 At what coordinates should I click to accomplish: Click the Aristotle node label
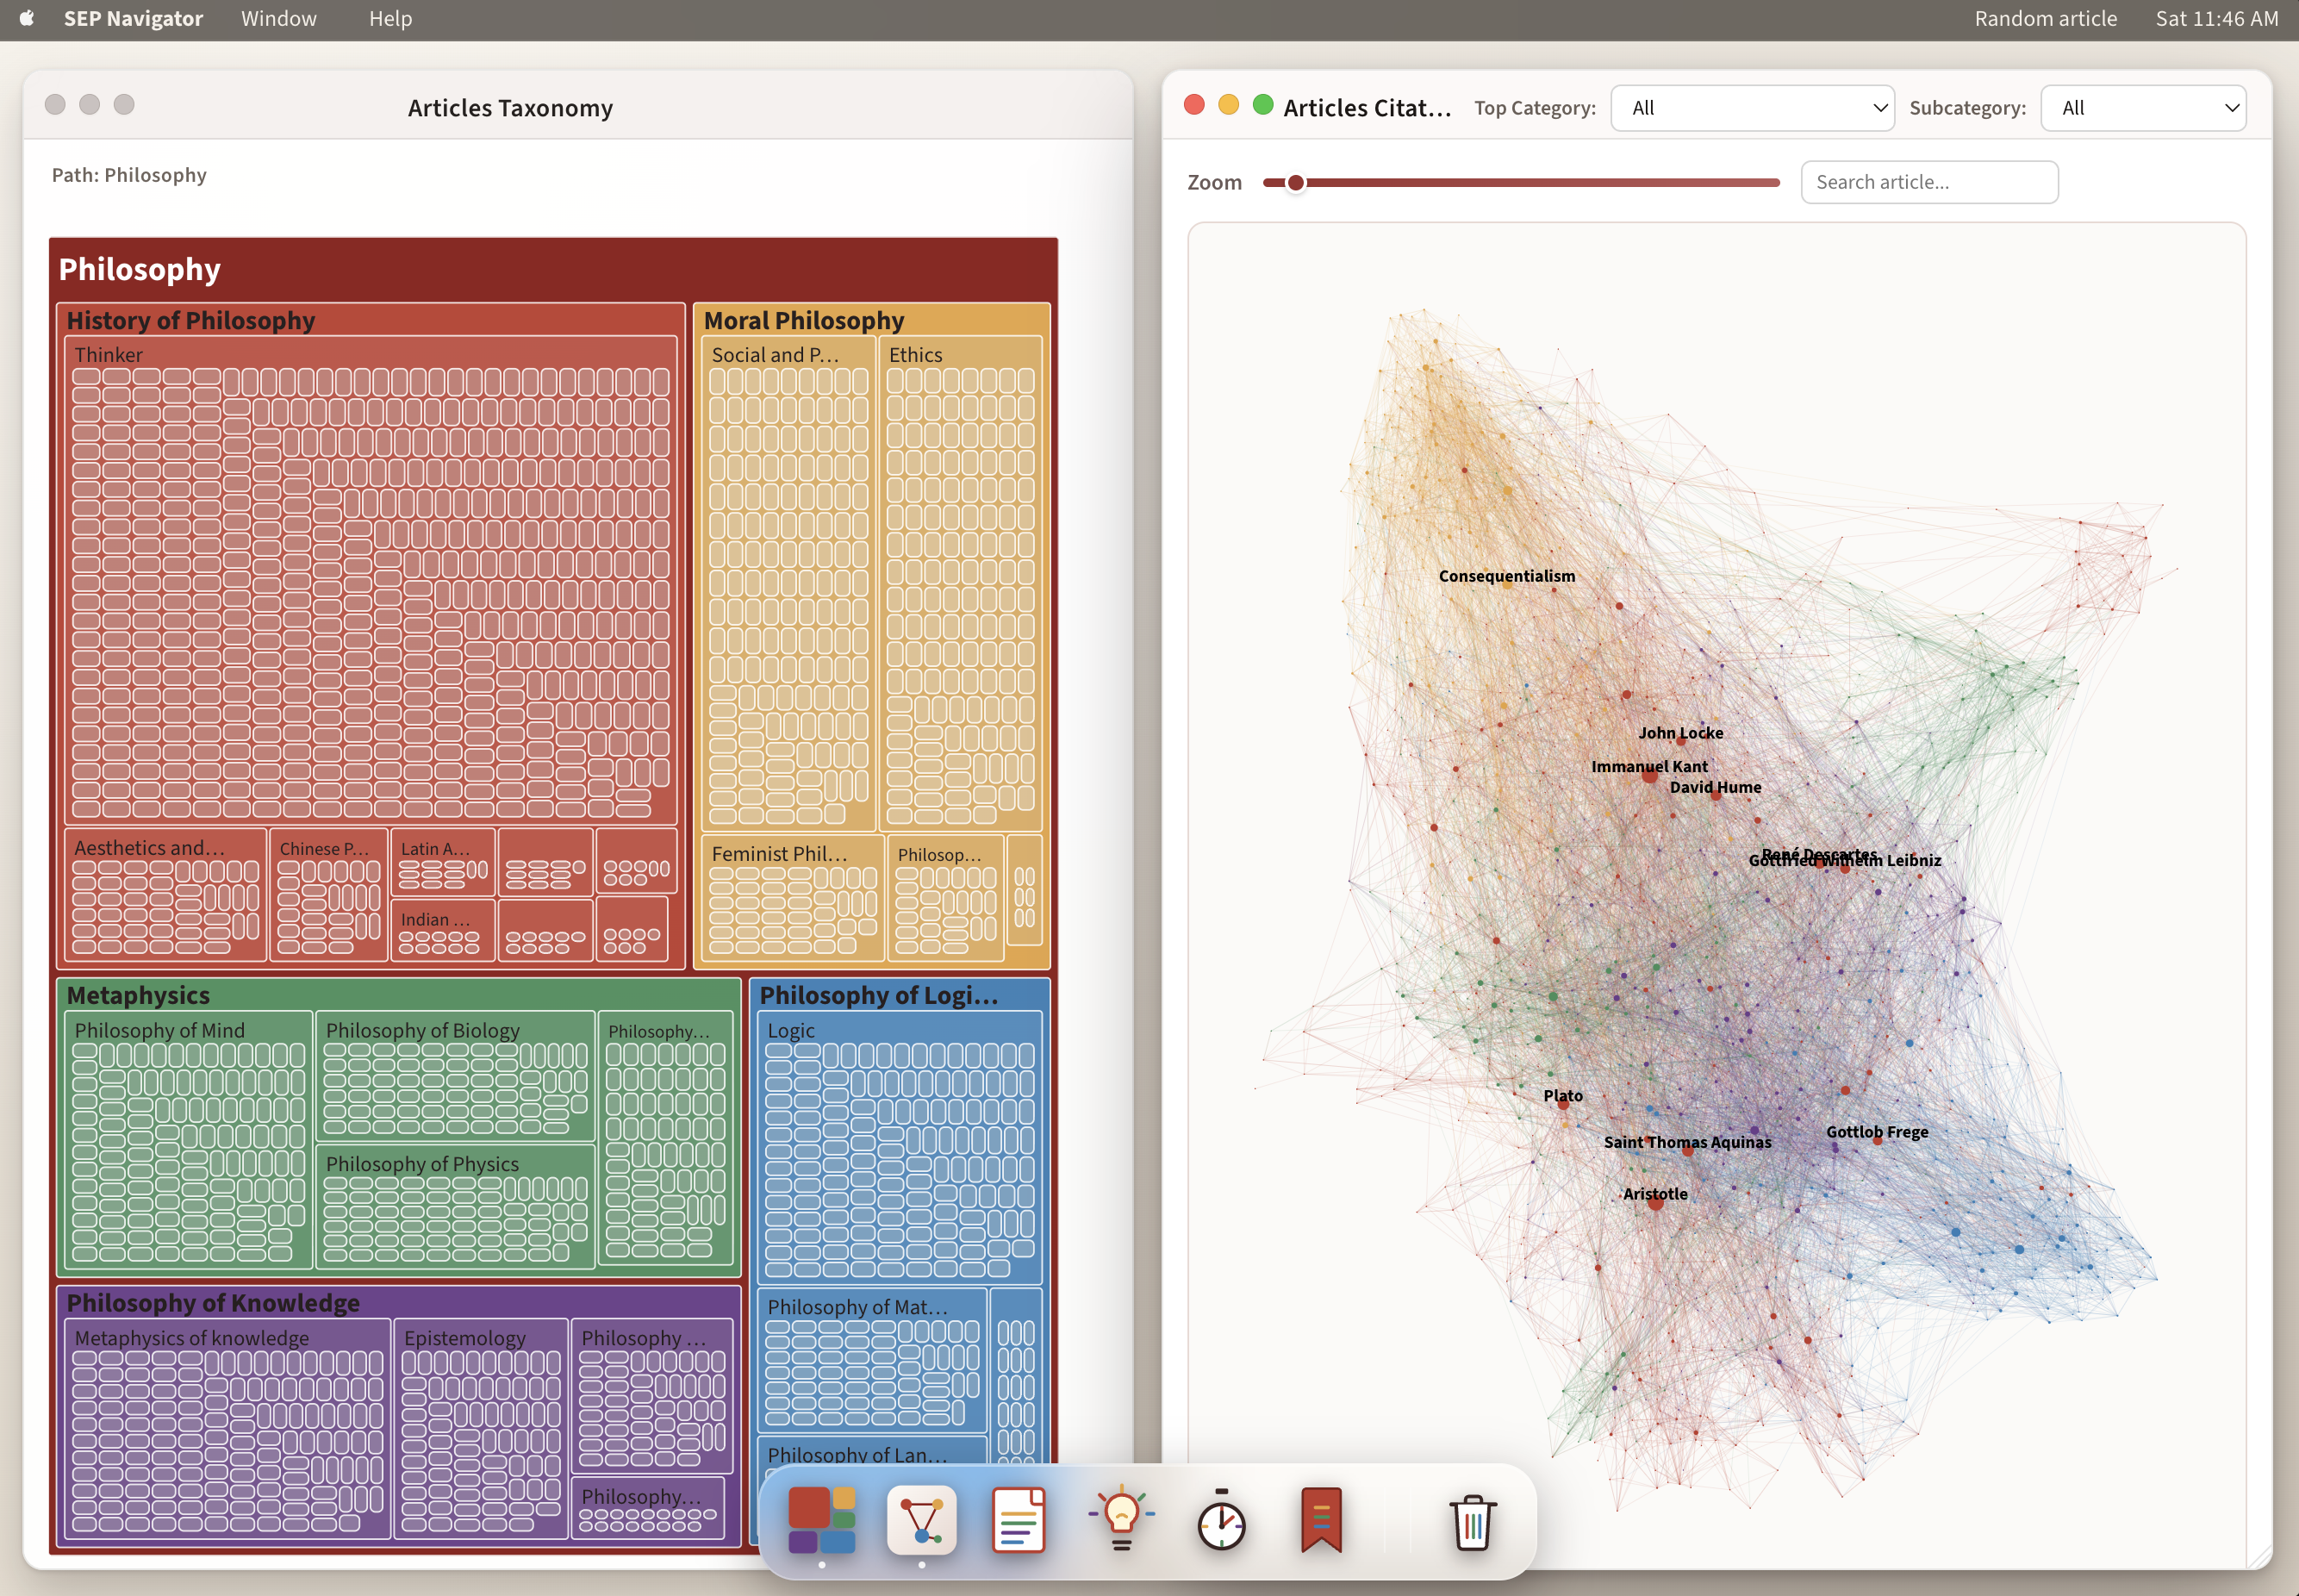(1655, 1194)
